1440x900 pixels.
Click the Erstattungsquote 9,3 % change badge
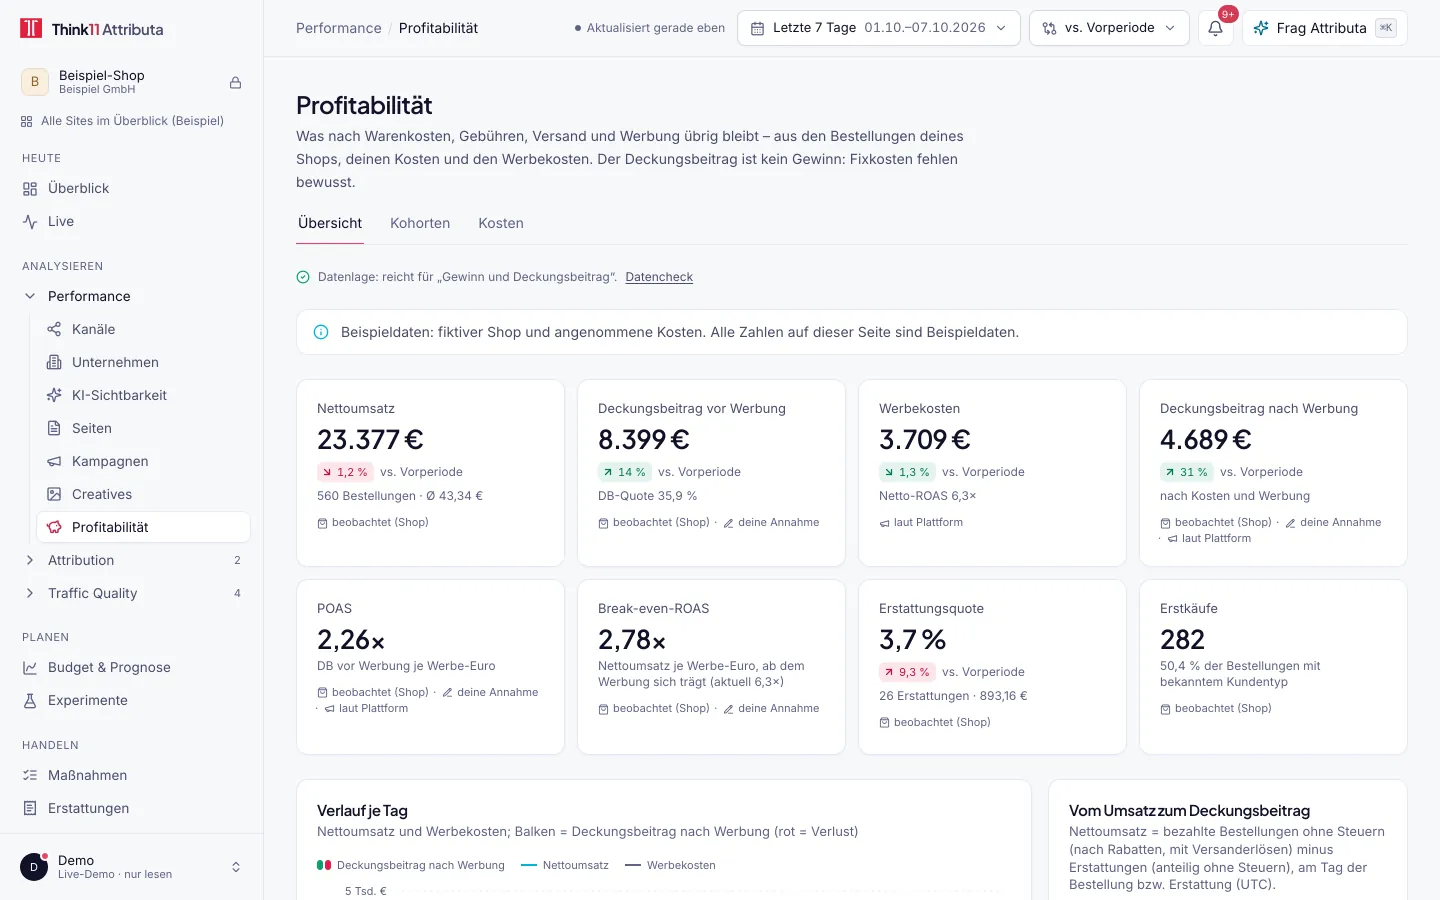click(x=907, y=672)
